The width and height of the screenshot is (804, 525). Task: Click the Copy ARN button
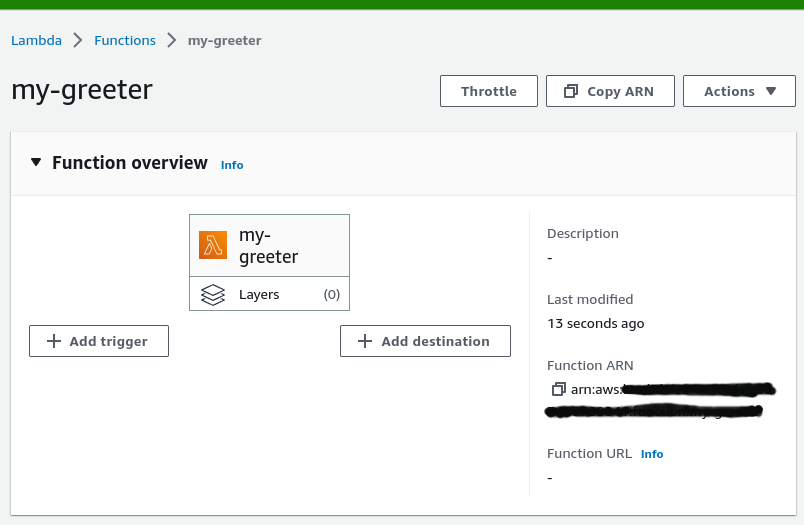click(x=610, y=91)
